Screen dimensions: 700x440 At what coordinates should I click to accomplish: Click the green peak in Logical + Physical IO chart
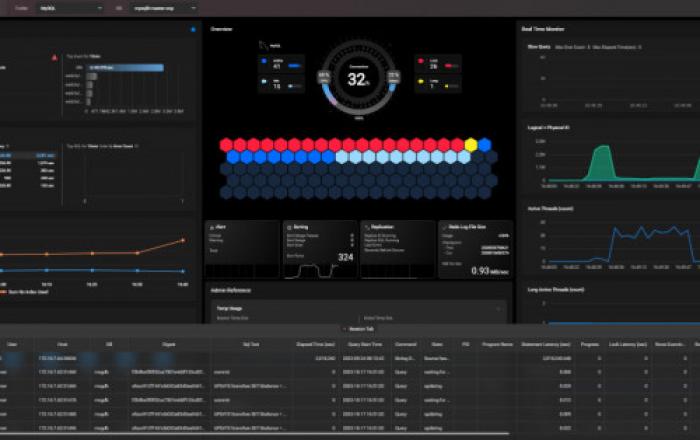(603, 161)
